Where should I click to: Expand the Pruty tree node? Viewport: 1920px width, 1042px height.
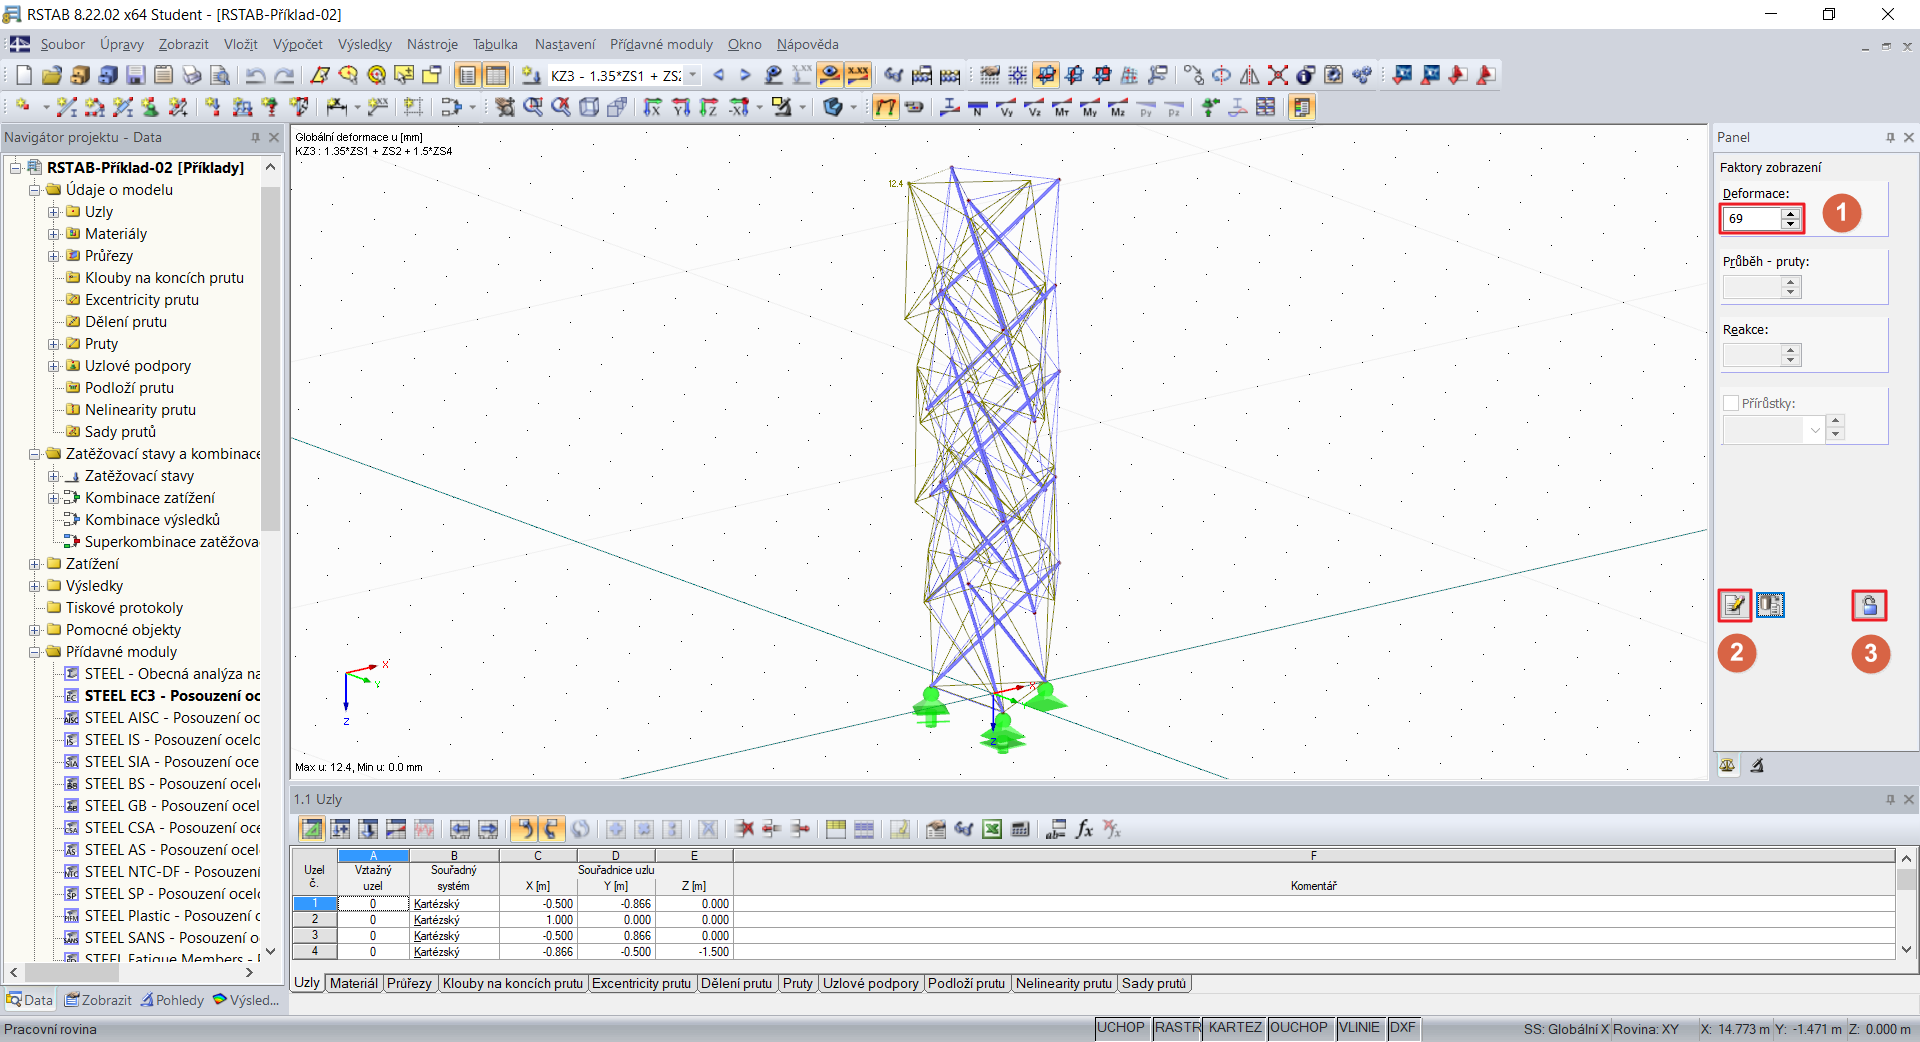coord(54,344)
